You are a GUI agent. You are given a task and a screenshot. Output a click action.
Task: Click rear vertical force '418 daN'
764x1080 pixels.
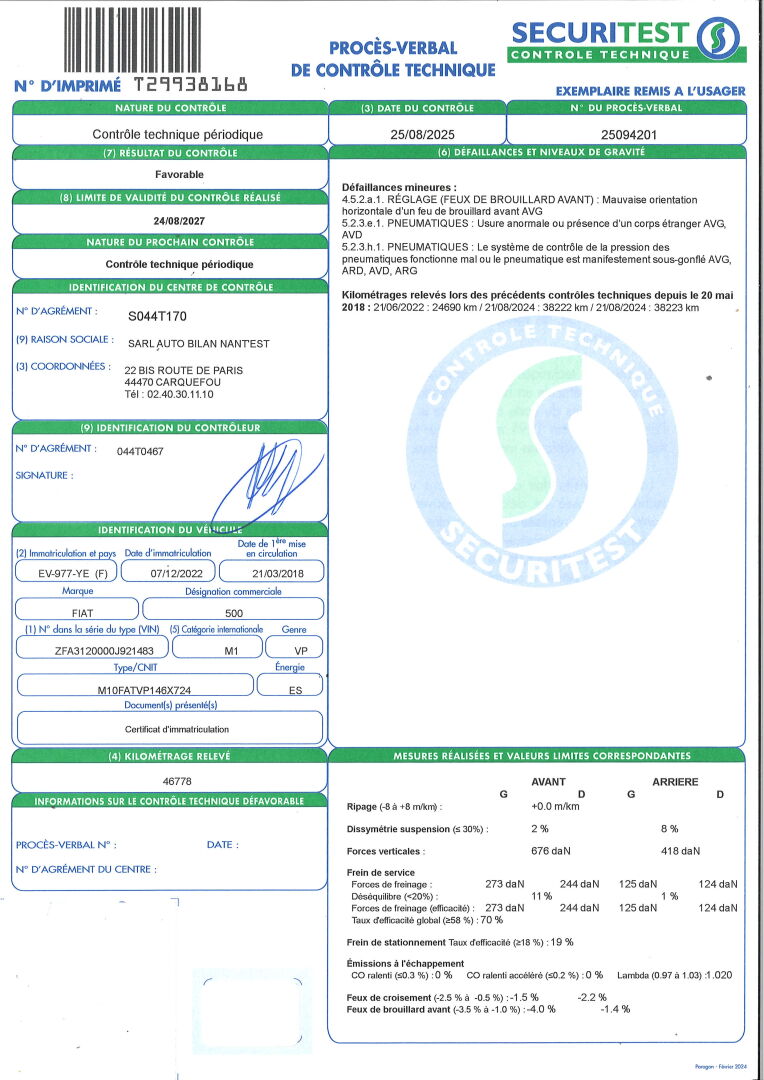coord(680,851)
